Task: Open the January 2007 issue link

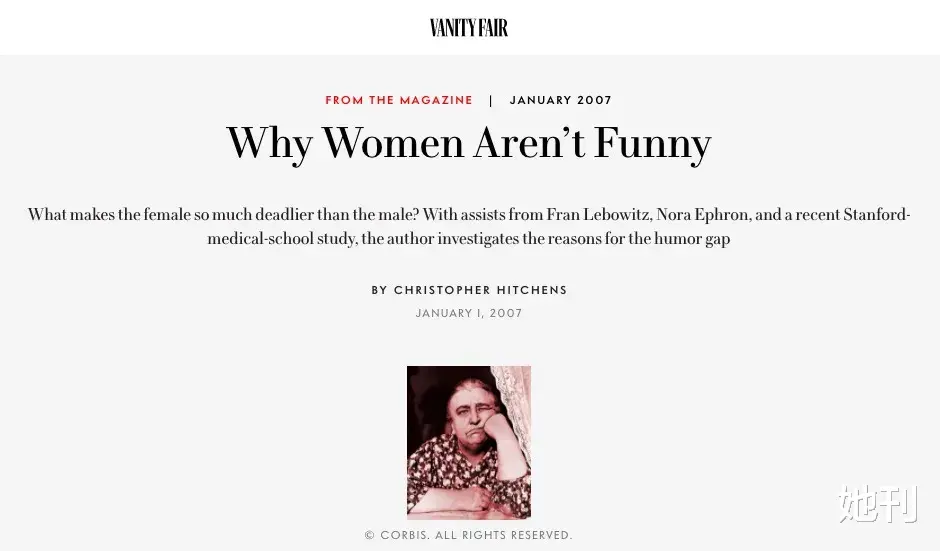Action: click(561, 100)
